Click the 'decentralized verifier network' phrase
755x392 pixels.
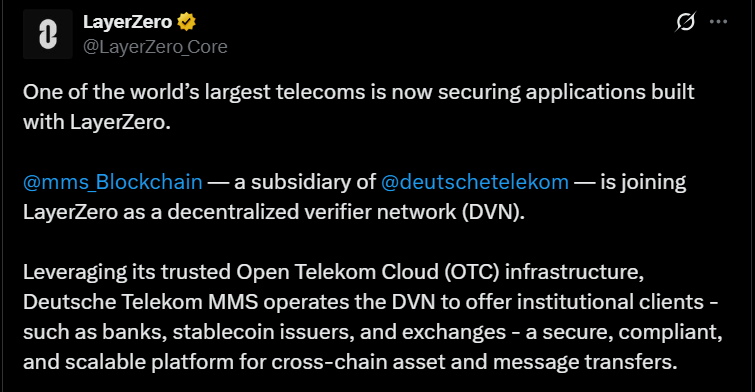coord(312,212)
